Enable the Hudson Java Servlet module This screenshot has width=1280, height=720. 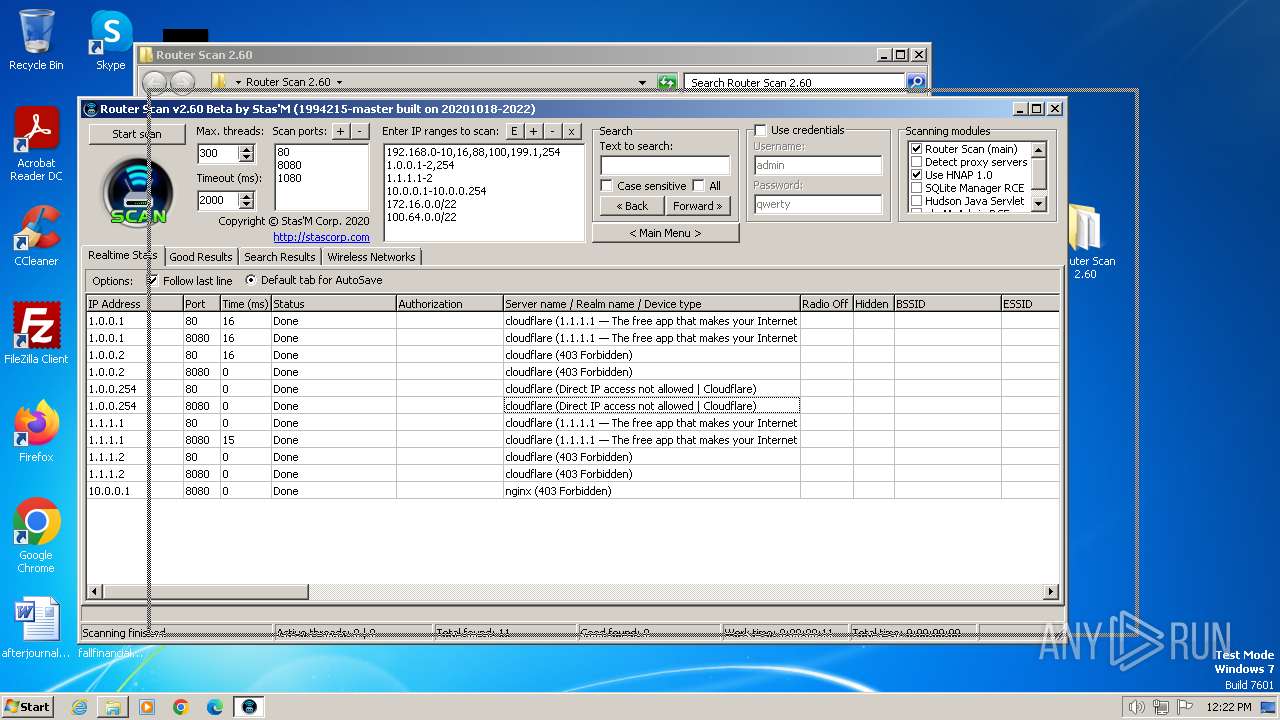pos(916,201)
